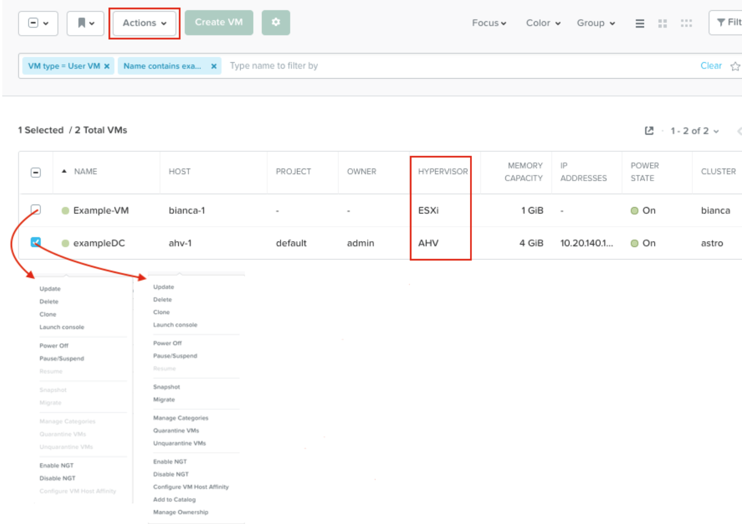Expand the Color dropdown
This screenshot has height=524, width=742.
543,23
